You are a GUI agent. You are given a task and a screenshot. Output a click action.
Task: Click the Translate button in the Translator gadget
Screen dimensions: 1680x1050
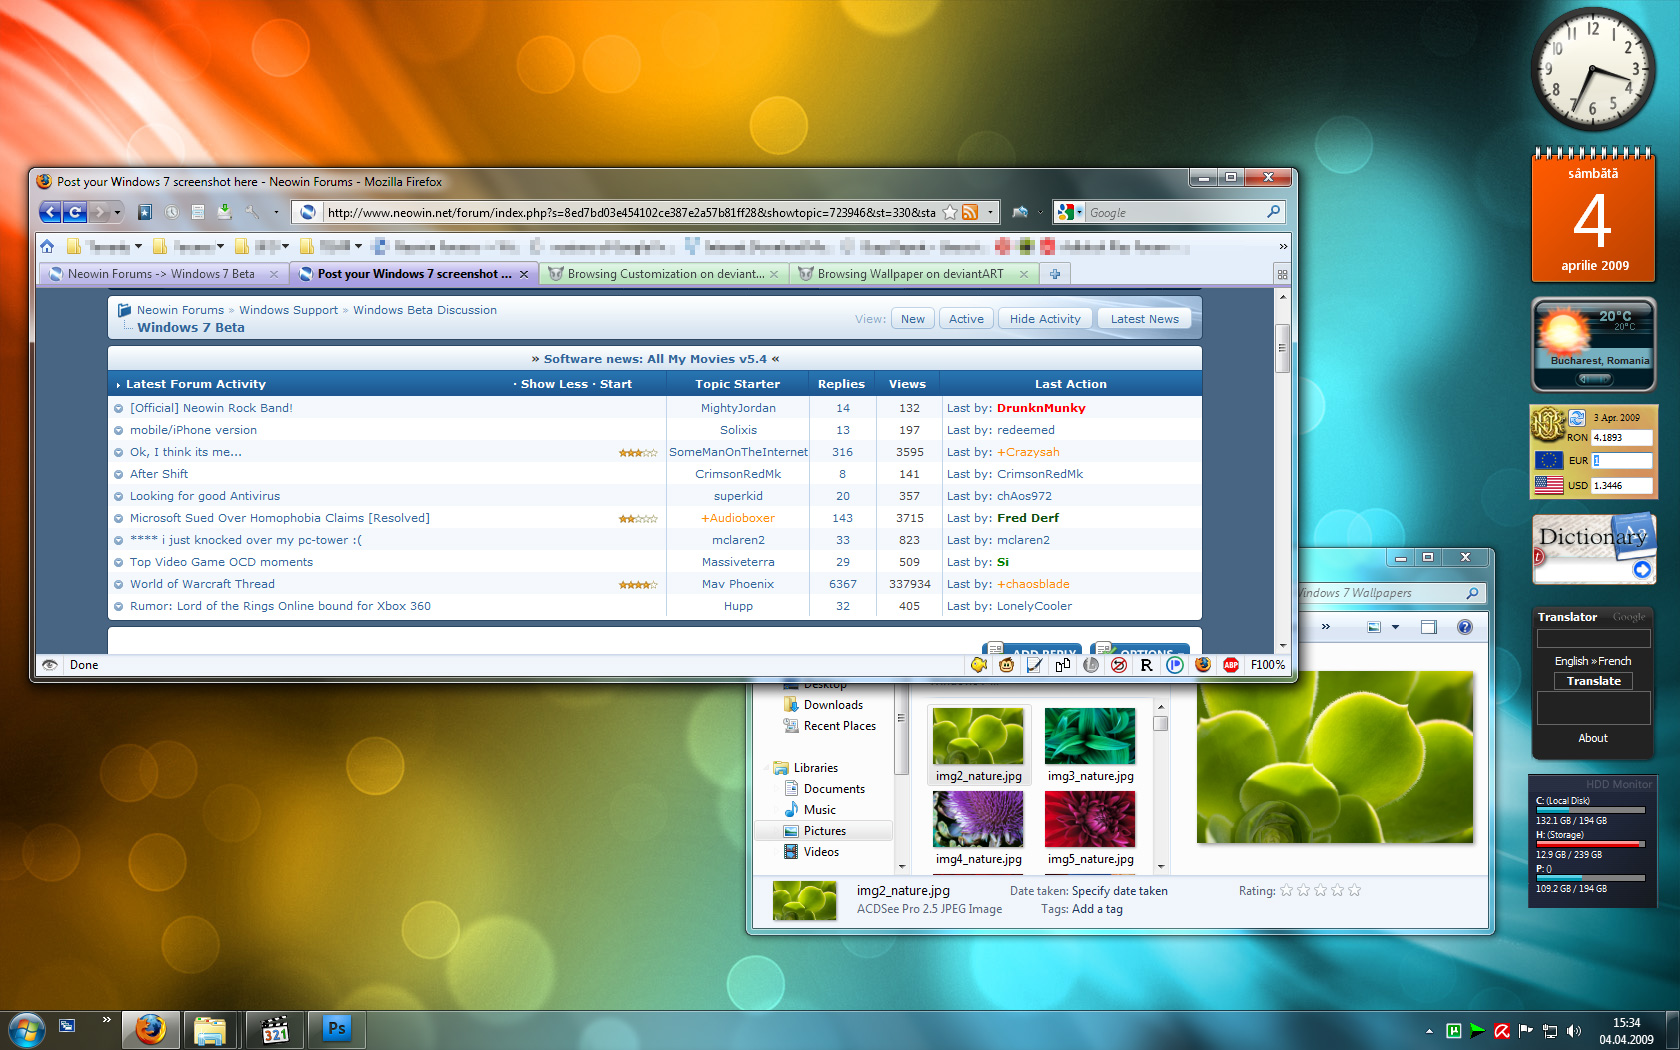(x=1592, y=681)
